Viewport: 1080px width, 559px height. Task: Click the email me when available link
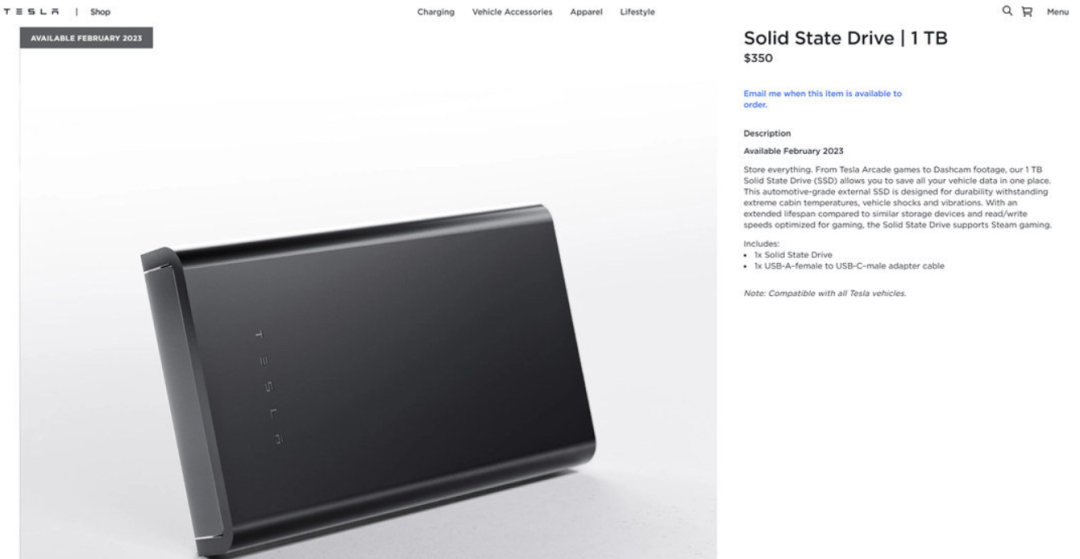pos(822,99)
